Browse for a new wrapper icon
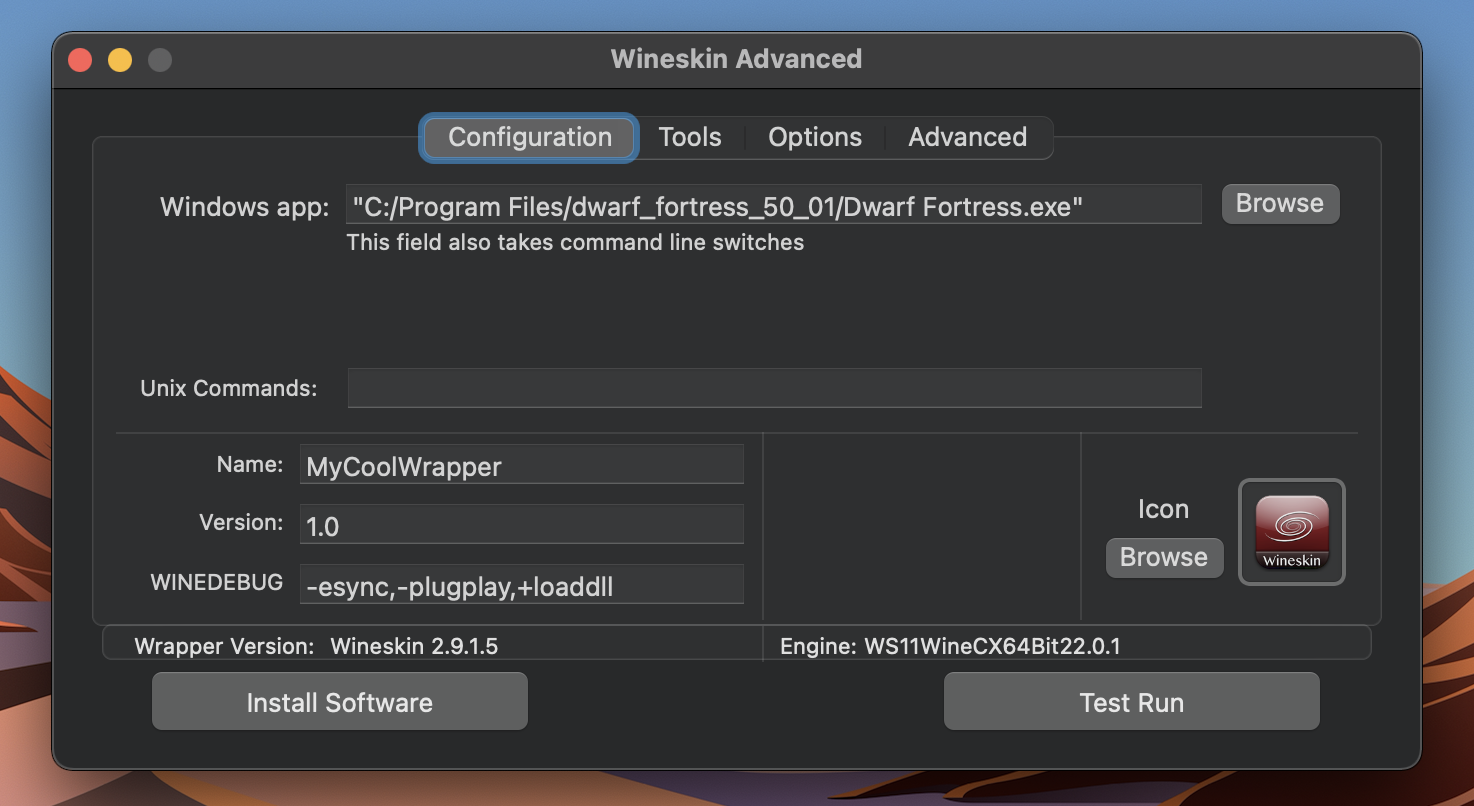 pyautogui.click(x=1164, y=557)
